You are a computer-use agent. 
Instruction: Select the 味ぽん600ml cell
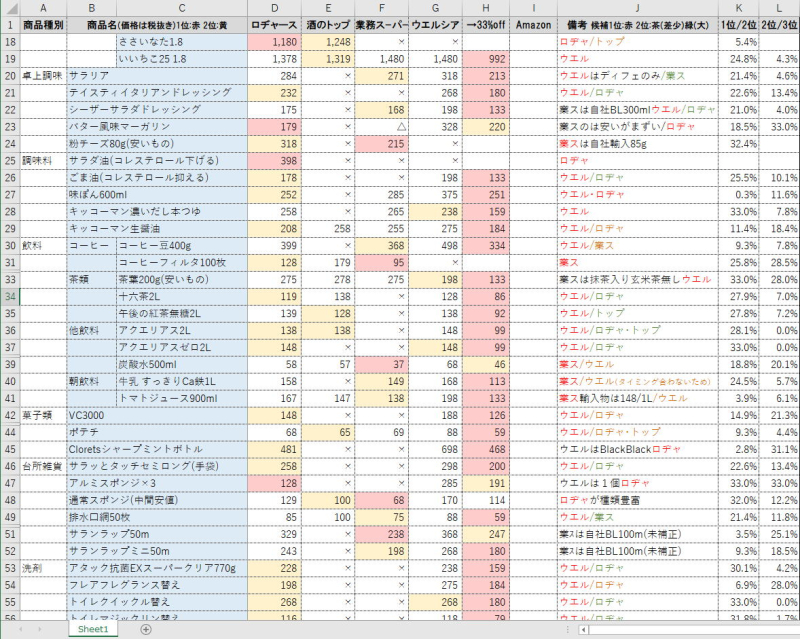coord(157,194)
